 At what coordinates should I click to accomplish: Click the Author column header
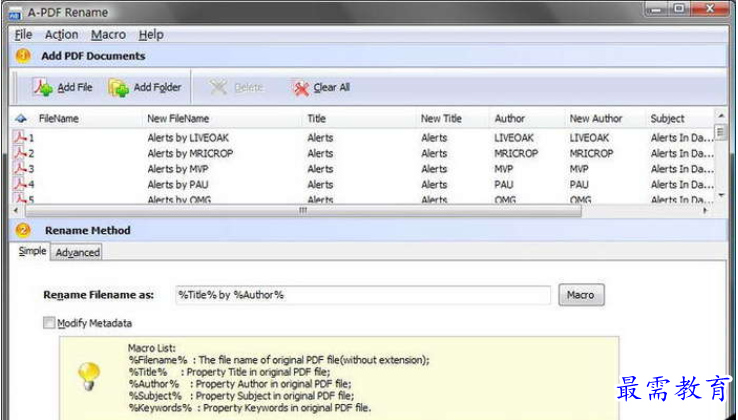tap(509, 119)
